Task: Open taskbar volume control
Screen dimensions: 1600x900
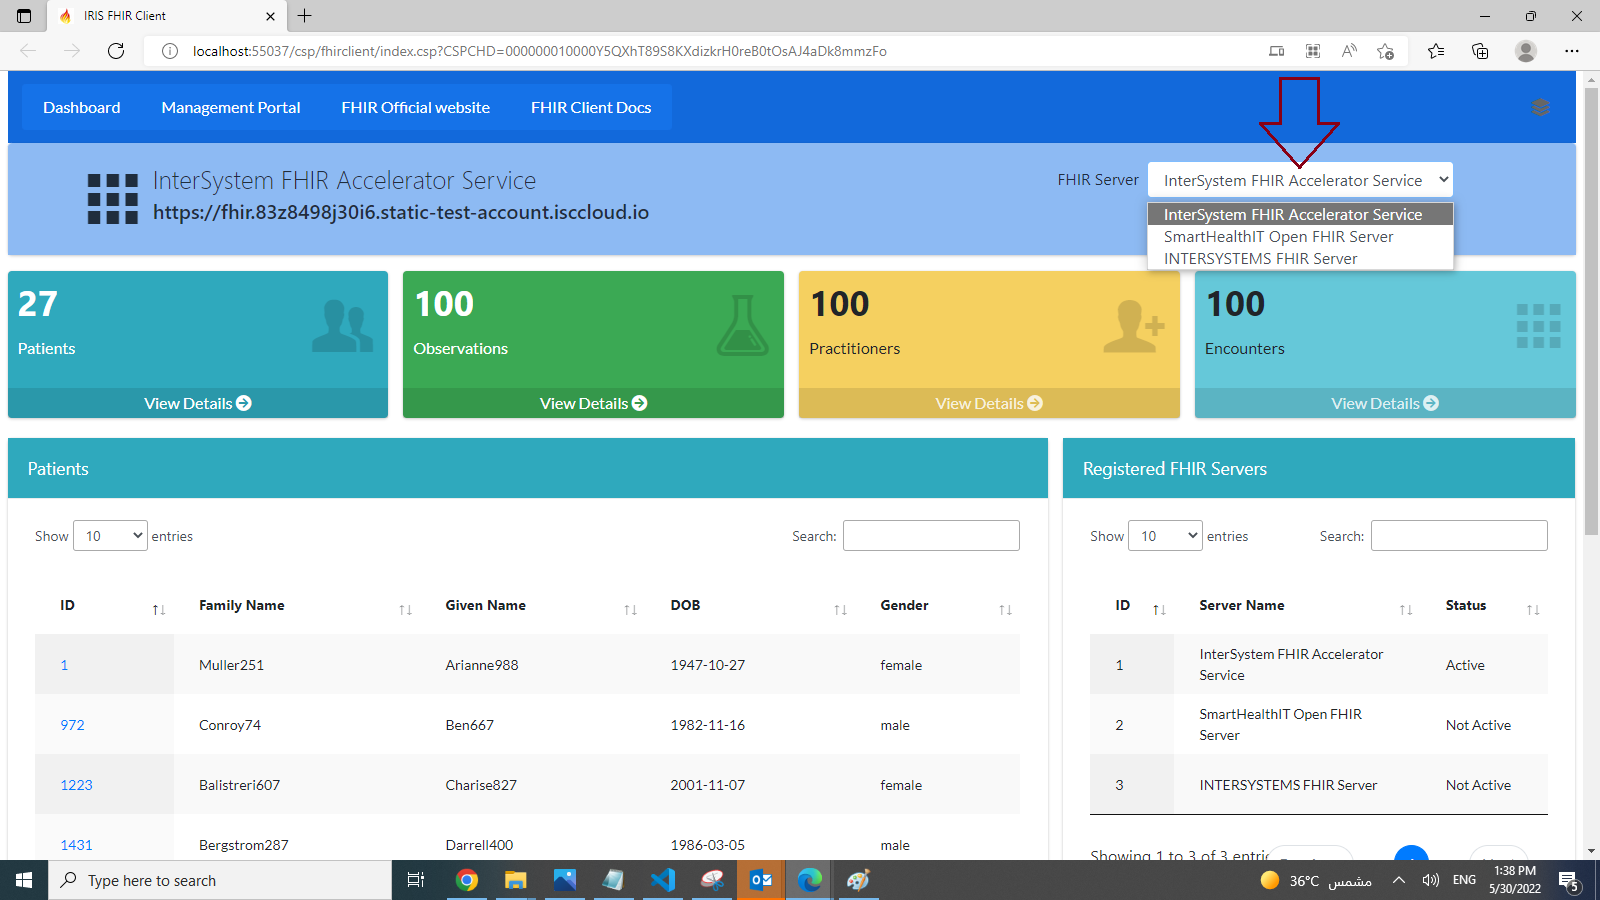Action: point(1431,880)
